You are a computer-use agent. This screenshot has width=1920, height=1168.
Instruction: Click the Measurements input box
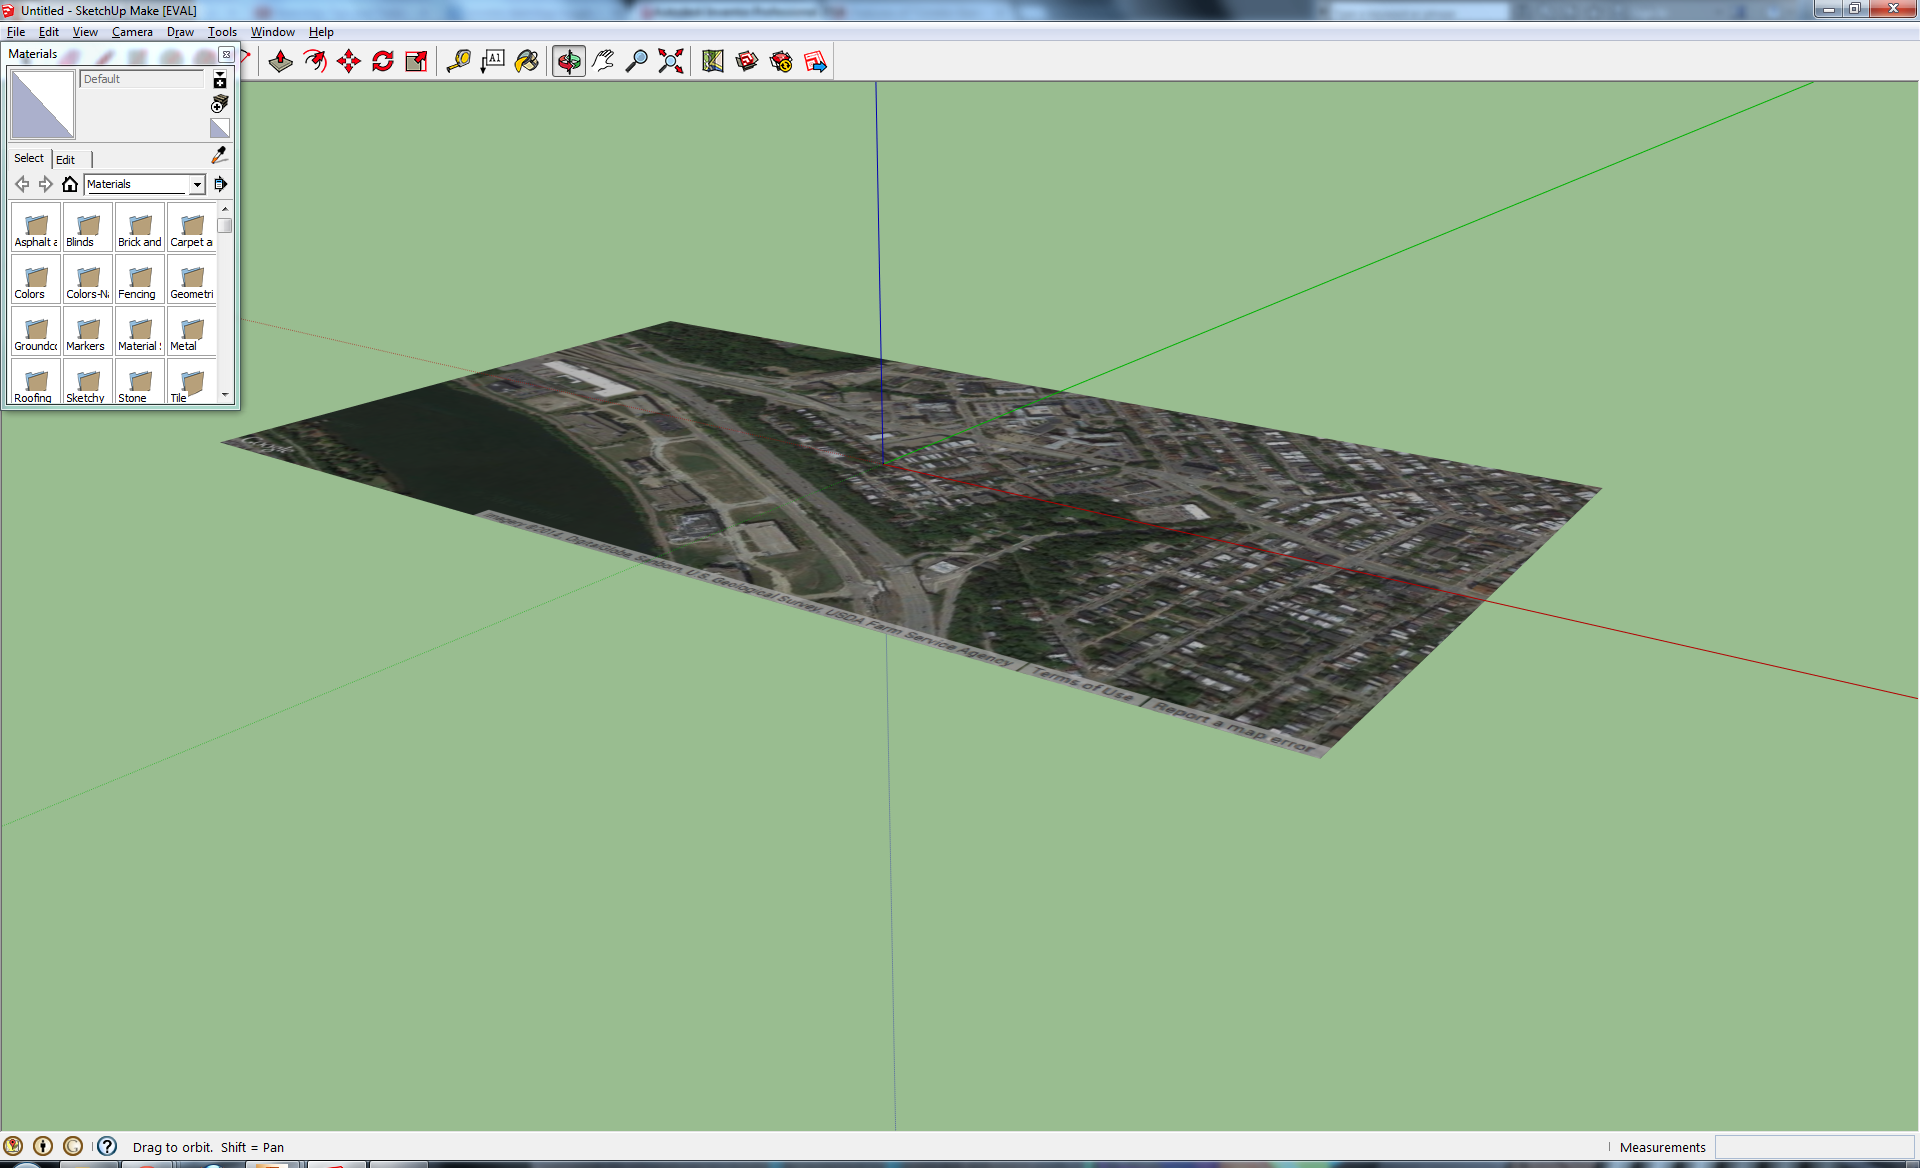click(x=1814, y=1147)
